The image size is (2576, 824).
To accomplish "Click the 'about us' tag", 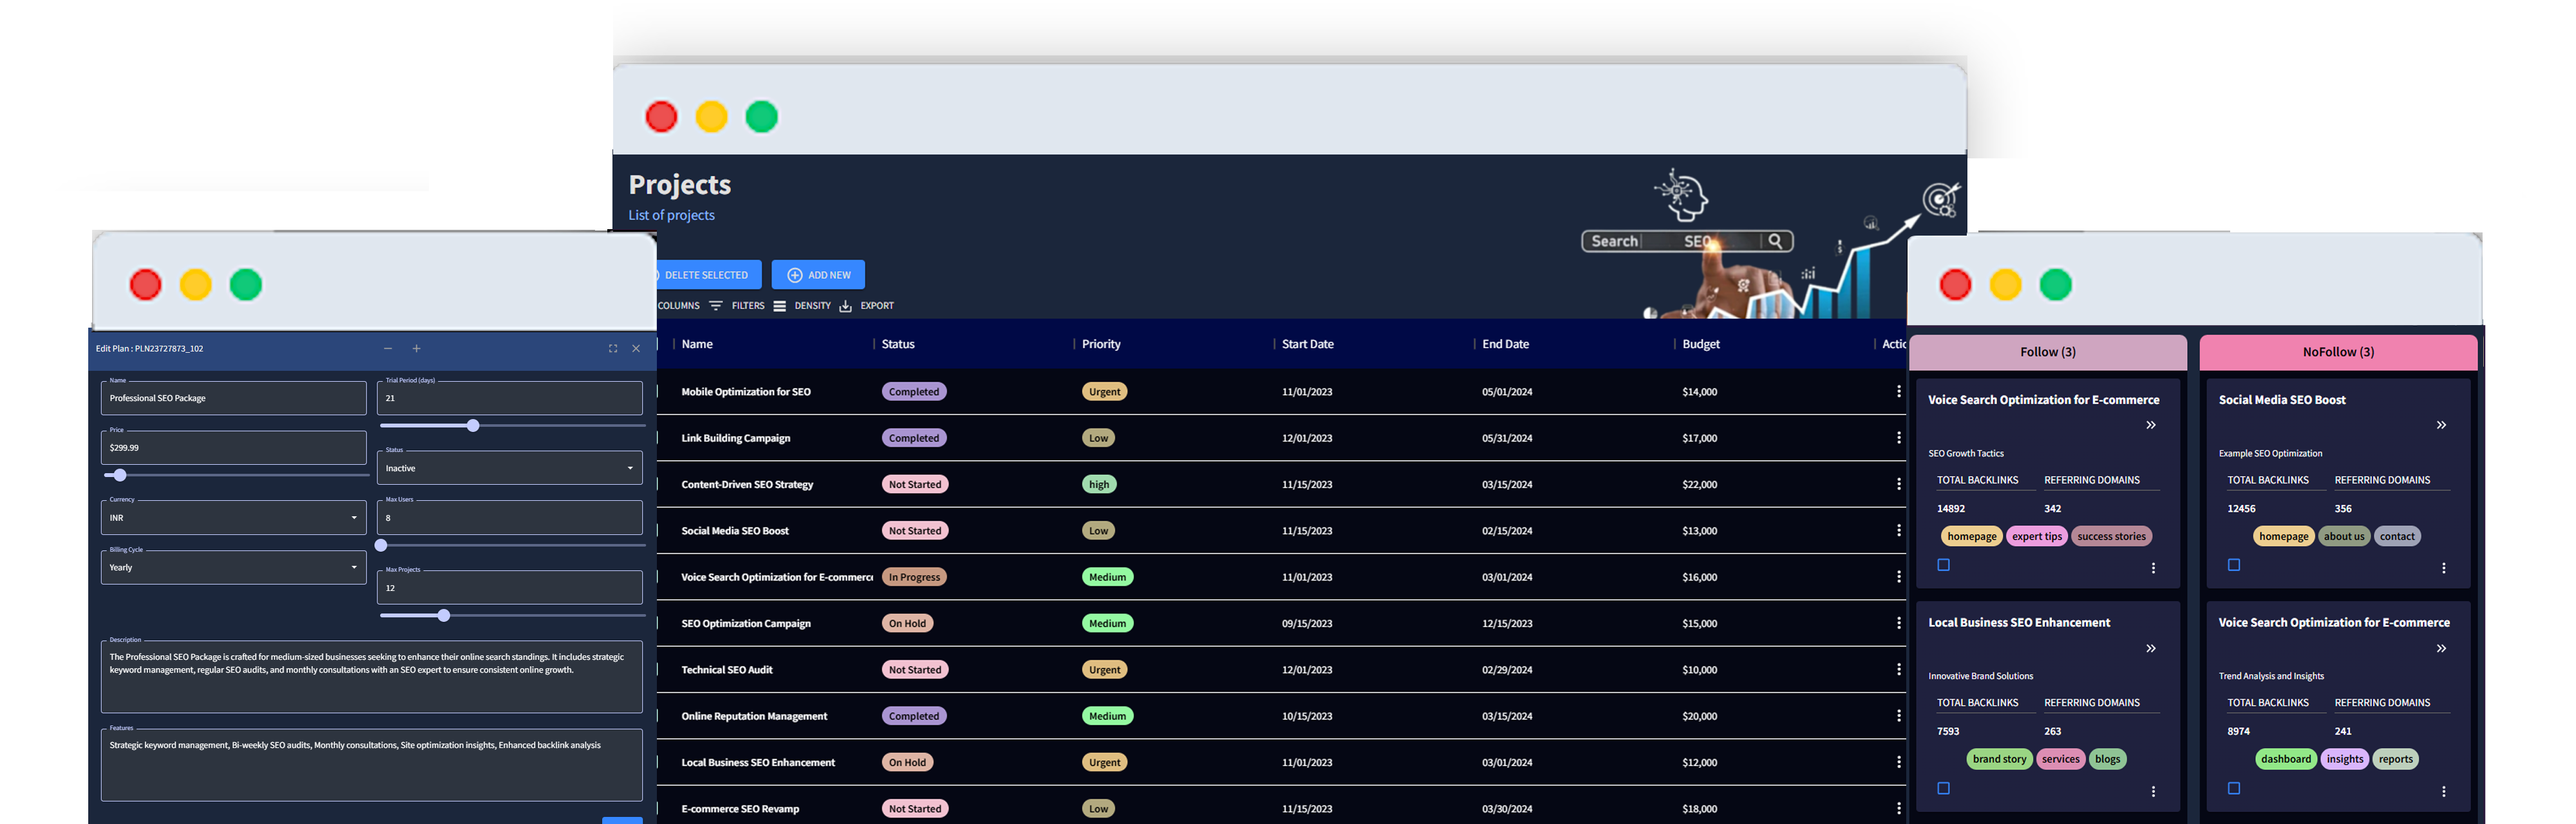I will point(2344,536).
